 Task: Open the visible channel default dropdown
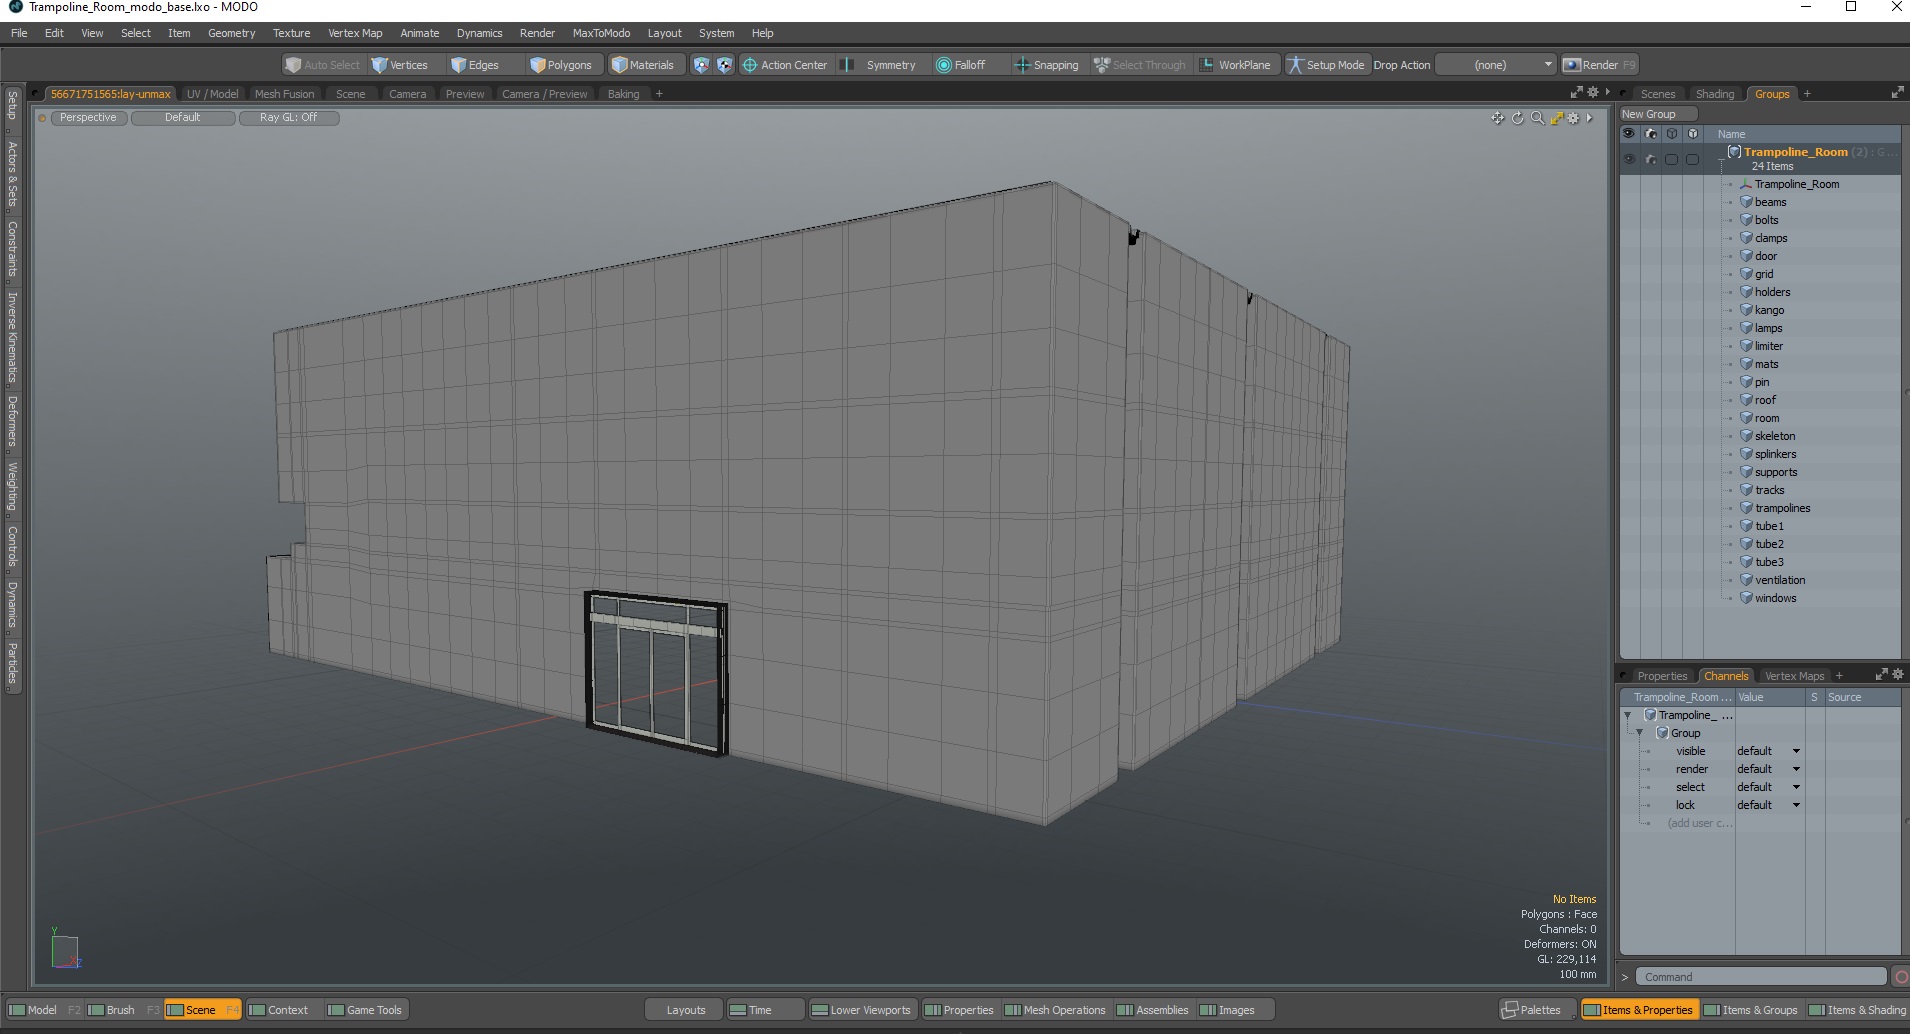click(x=1768, y=751)
